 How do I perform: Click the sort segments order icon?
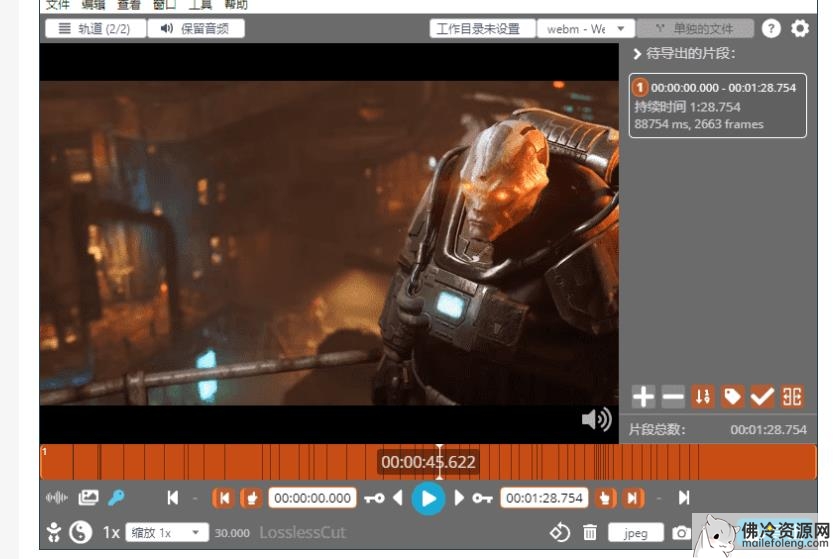coord(703,397)
